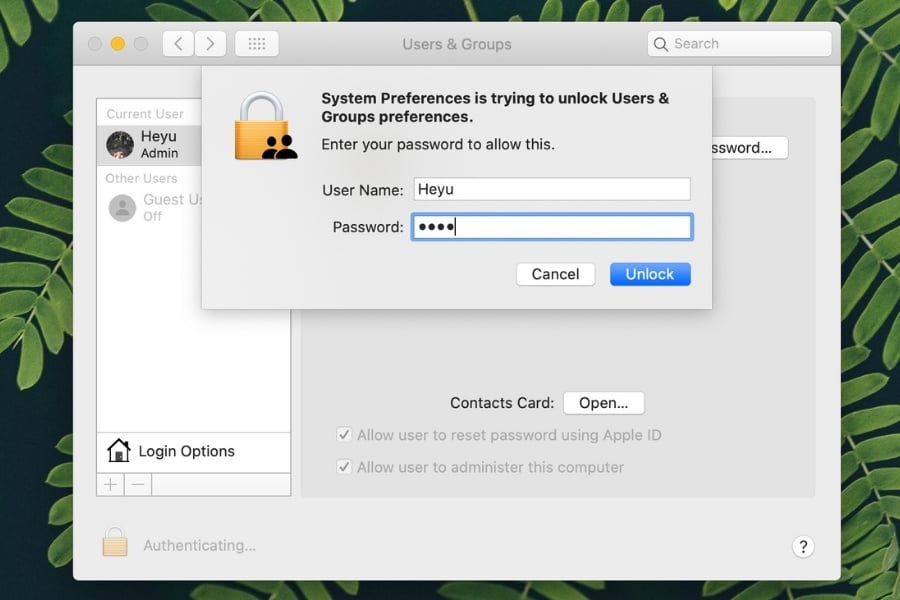The width and height of the screenshot is (900, 600).
Task: Click the padlock icon in the password dialog
Action: (264, 127)
